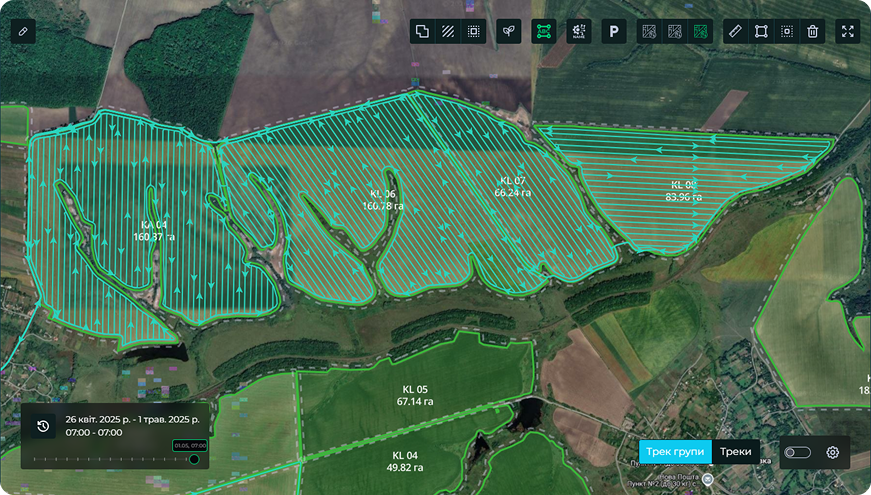
Task: Toggle the diagonal hatch fill tool
Action: [x=448, y=31]
